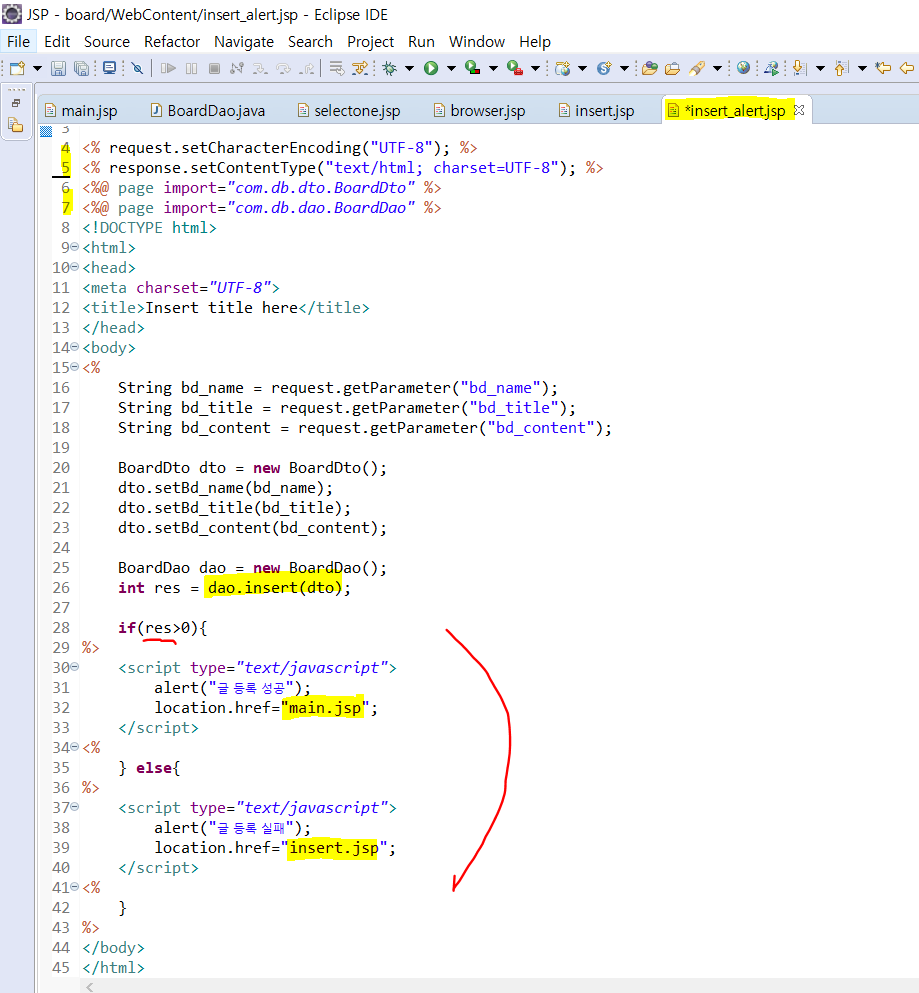Open the Refactor menu

(x=172, y=42)
